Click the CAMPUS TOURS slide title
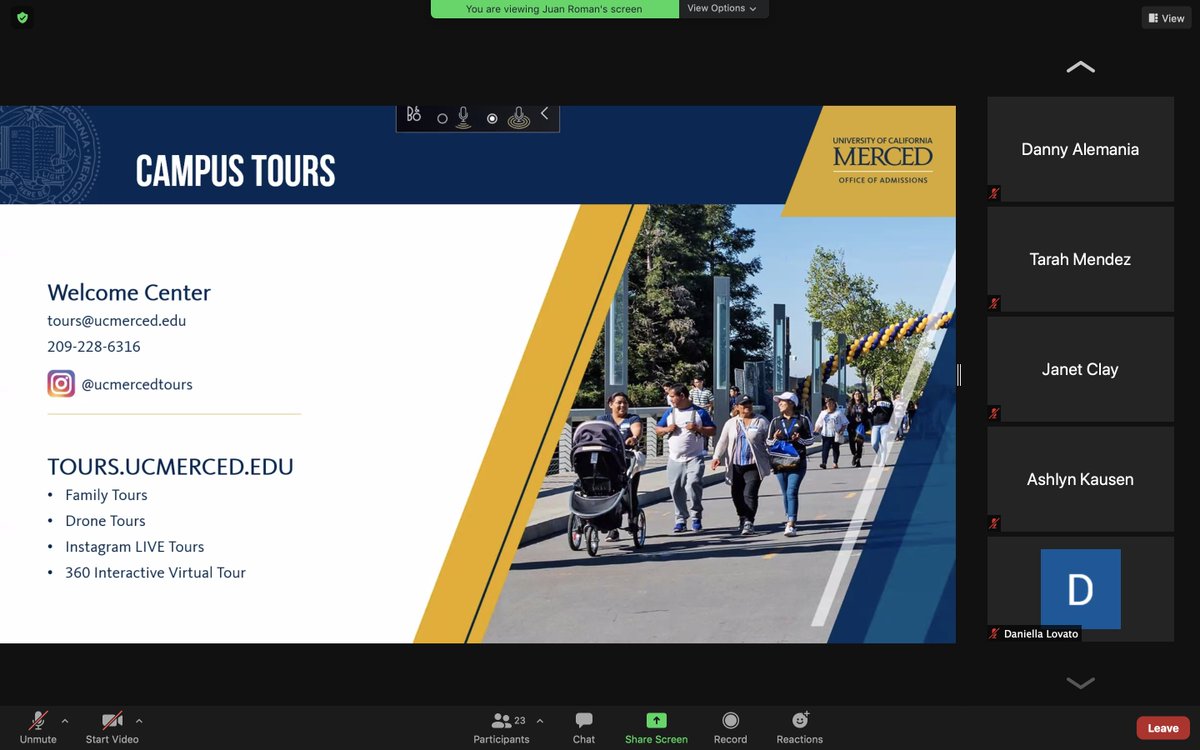 click(x=235, y=171)
